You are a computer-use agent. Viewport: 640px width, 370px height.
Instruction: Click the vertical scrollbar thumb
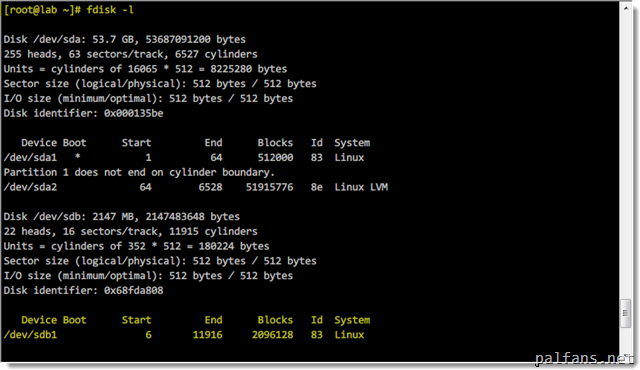click(626, 313)
